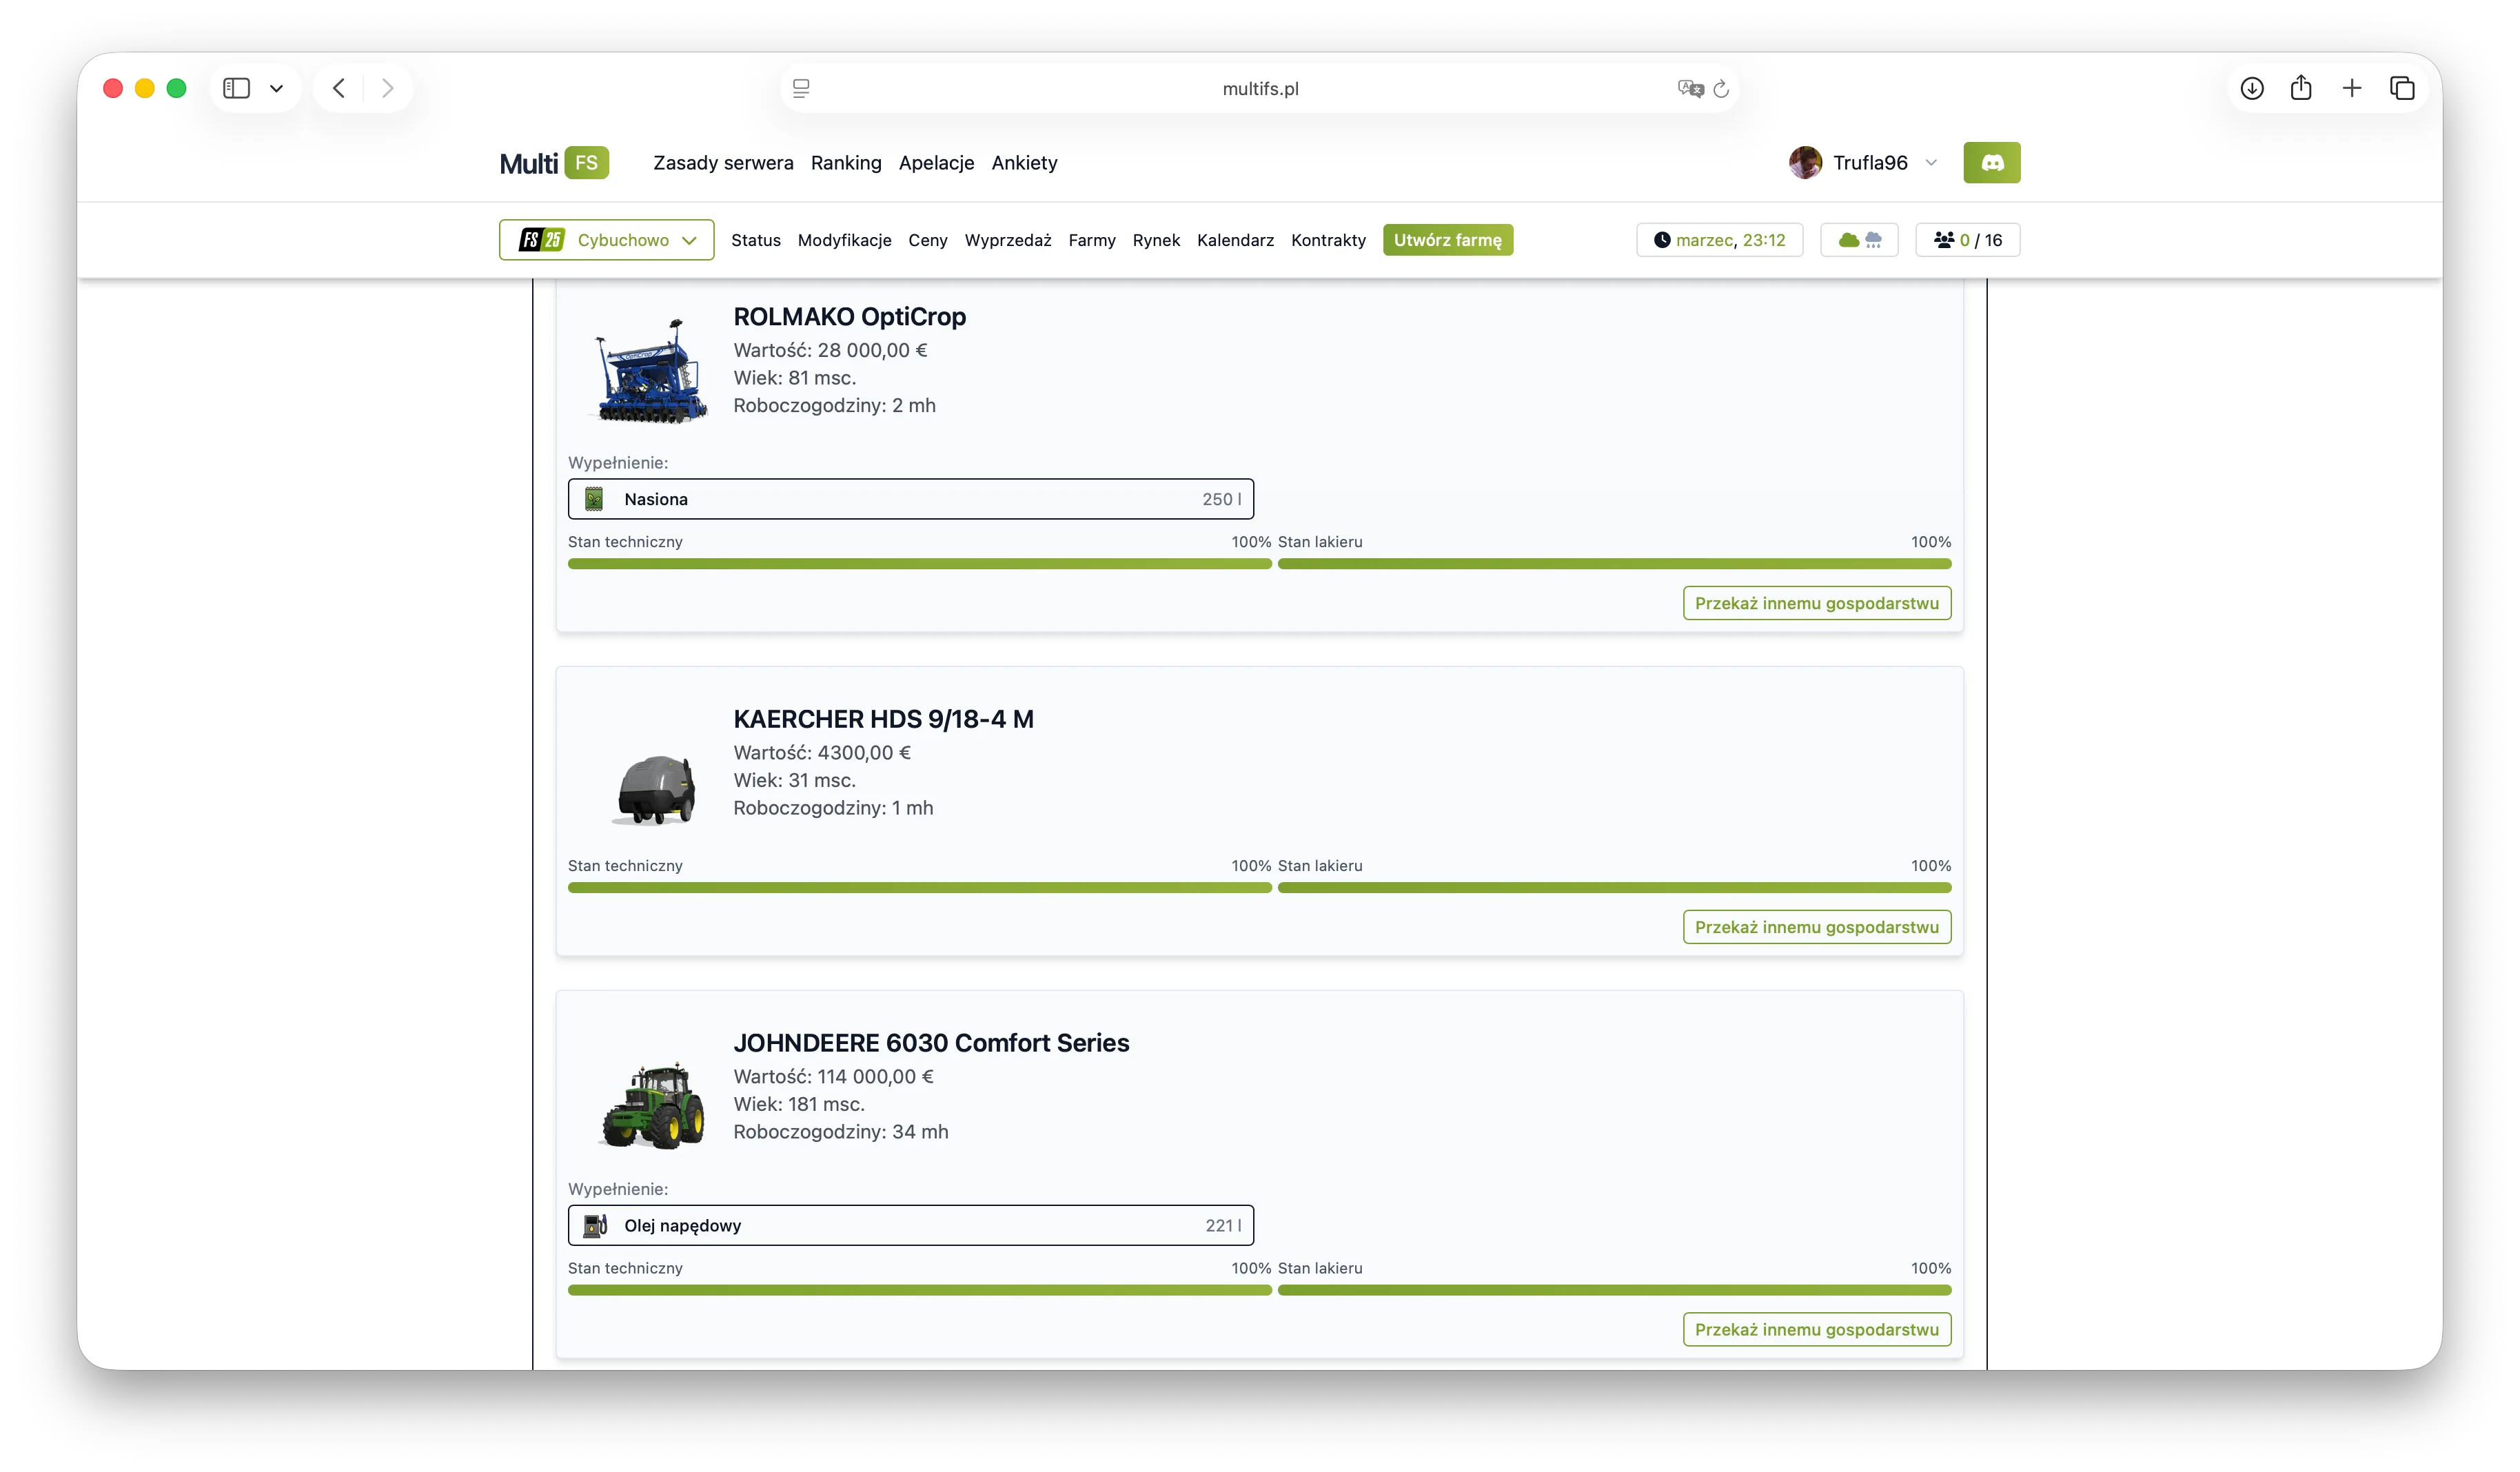This screenshot has height=1472, width=2520.
Task: Go back with the back arrow
Action: pos(339,88)
